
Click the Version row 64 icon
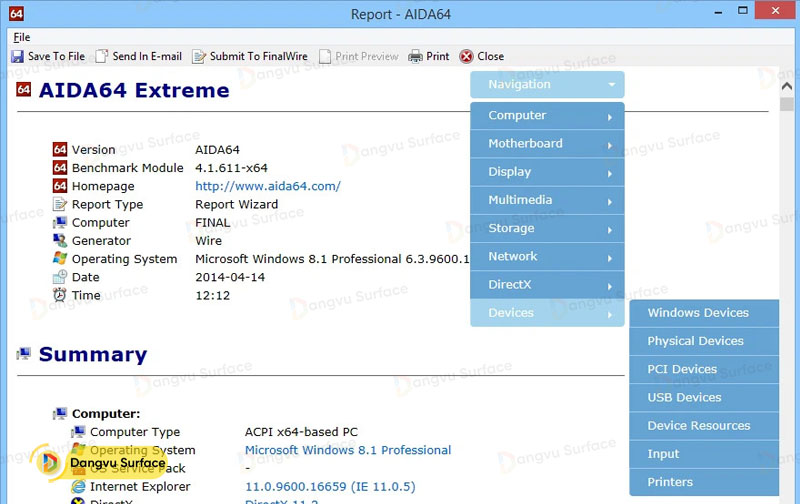(x=60, y=149)
